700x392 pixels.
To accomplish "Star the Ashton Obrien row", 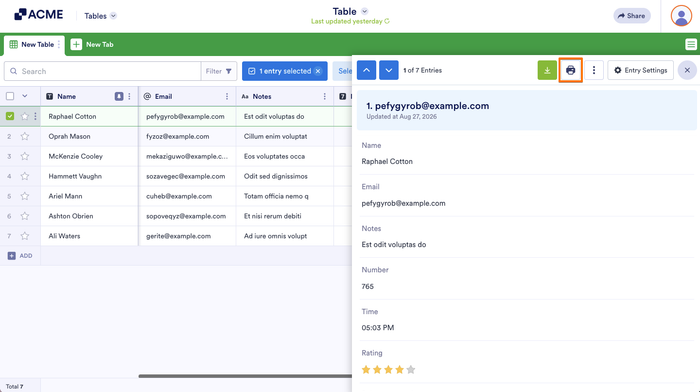I will pos(25,216).
